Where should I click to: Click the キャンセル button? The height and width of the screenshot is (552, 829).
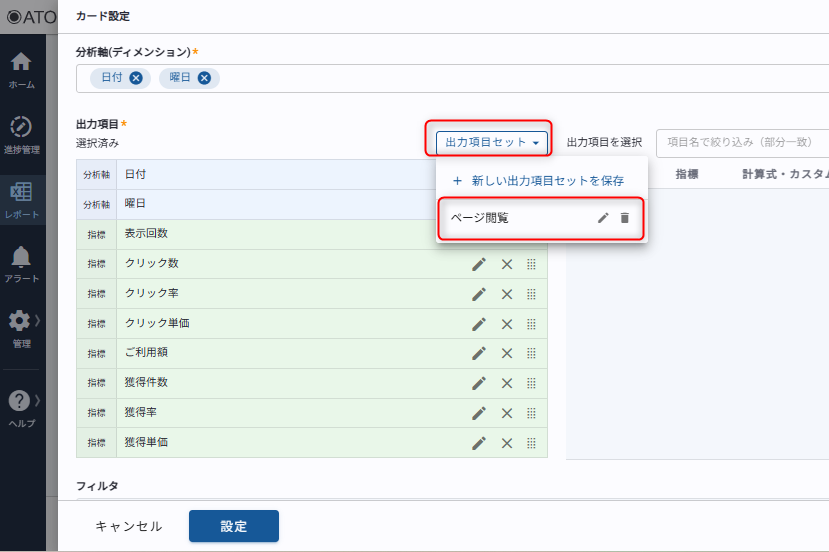pos(128,526)
